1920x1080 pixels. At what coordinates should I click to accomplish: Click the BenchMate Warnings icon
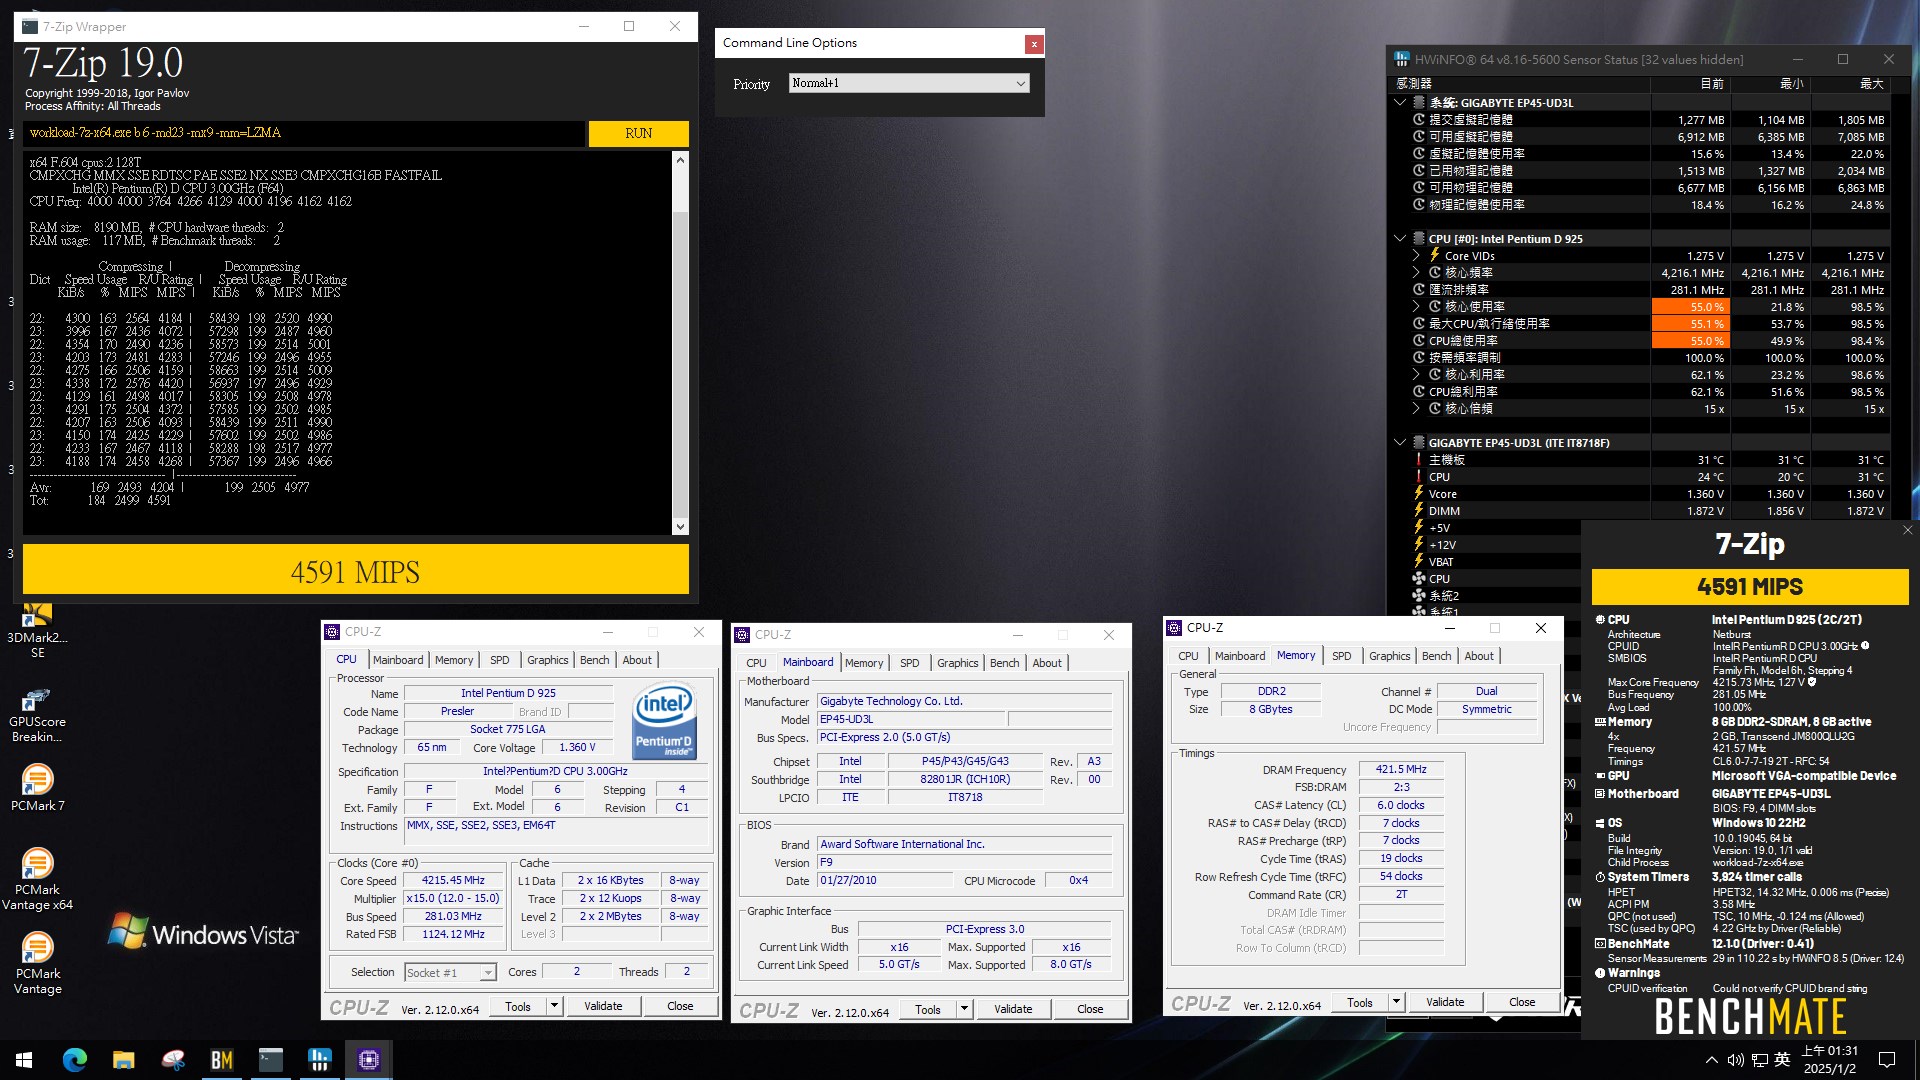[x=1600, y=973]
